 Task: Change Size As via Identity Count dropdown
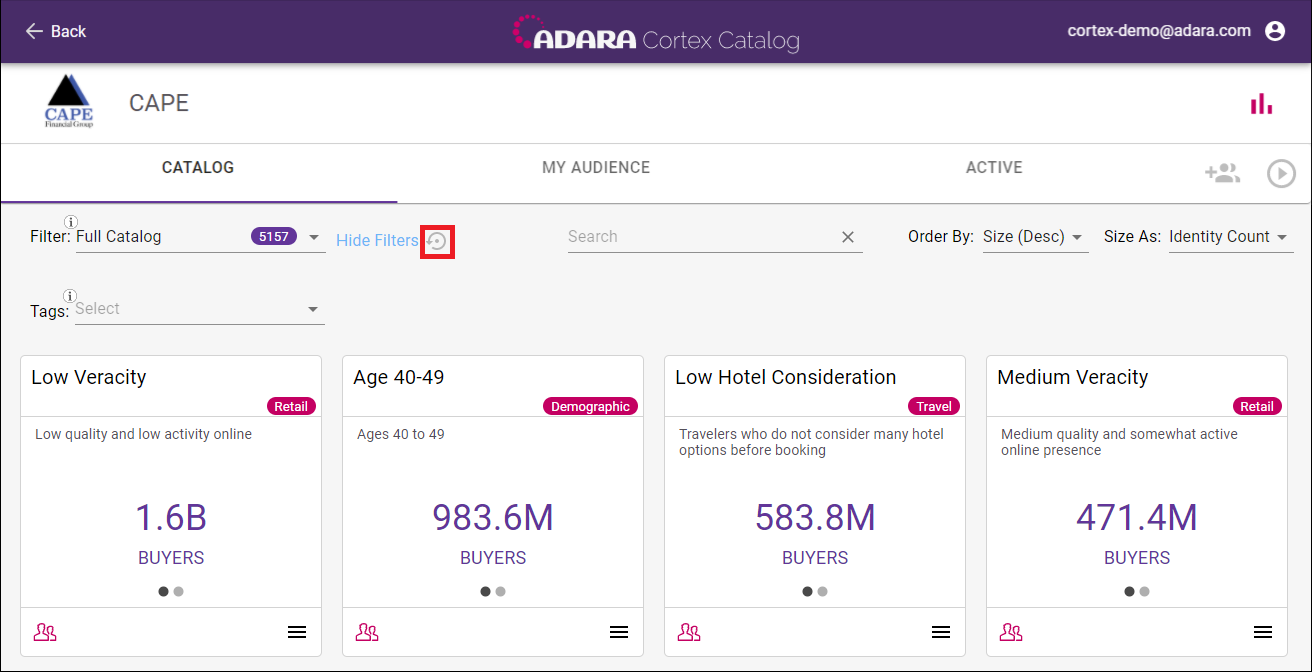(1230, 236)
